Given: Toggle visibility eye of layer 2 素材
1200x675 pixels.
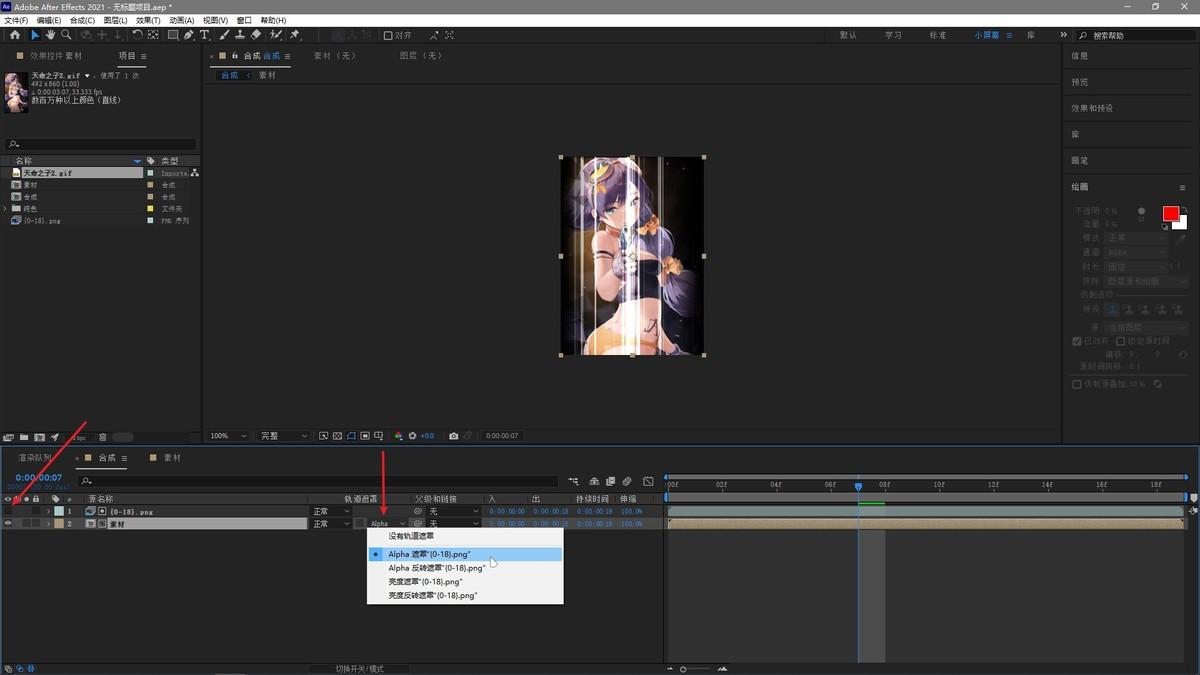Looking at the screenshot, I should 8,524.
